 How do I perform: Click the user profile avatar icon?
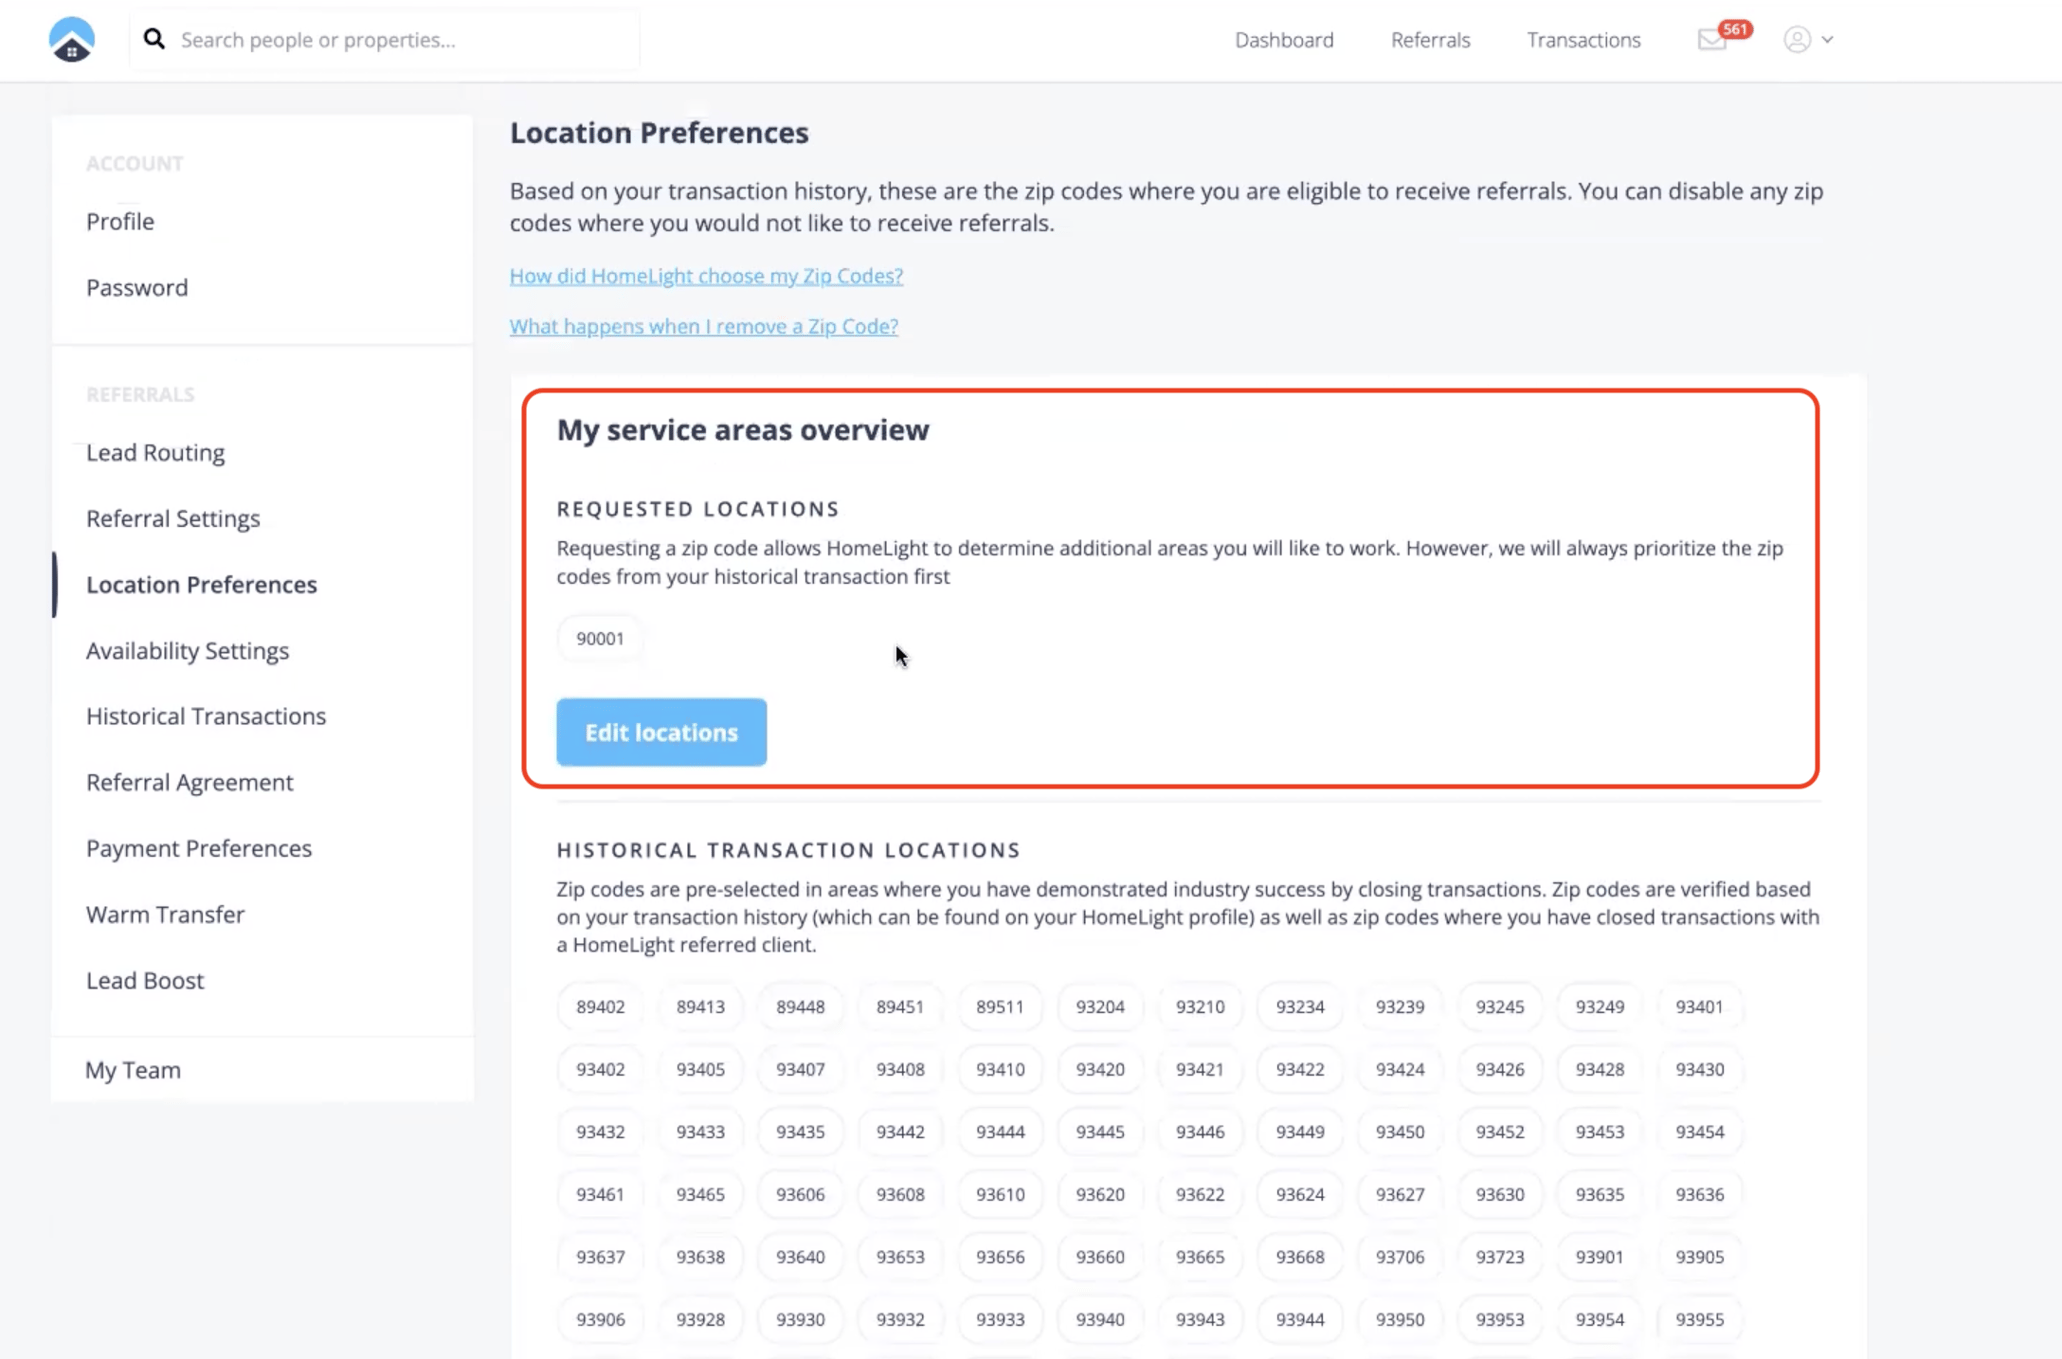pyautogui.click(x=1797, y=40)
